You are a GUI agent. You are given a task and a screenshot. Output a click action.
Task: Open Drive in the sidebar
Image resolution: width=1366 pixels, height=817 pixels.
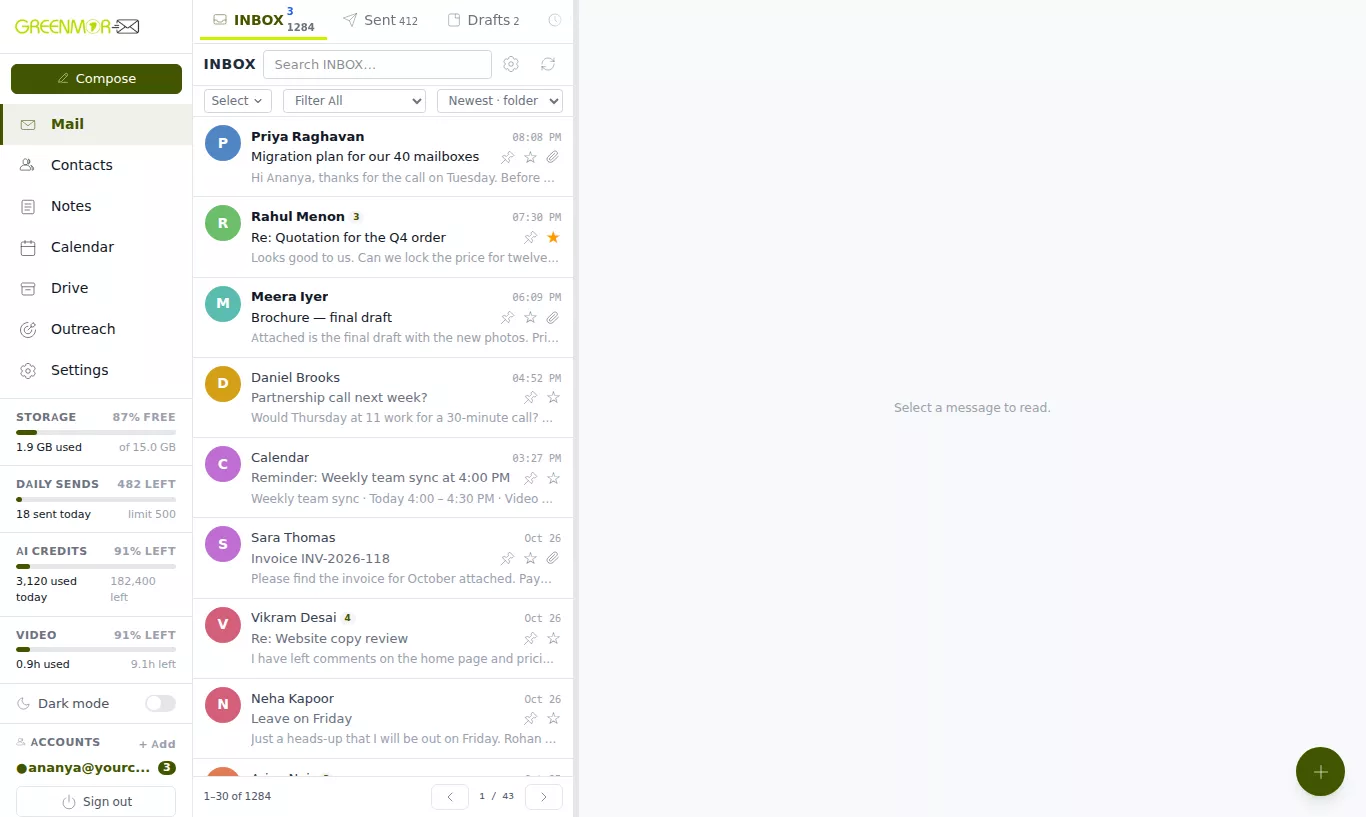coord(96,288)
